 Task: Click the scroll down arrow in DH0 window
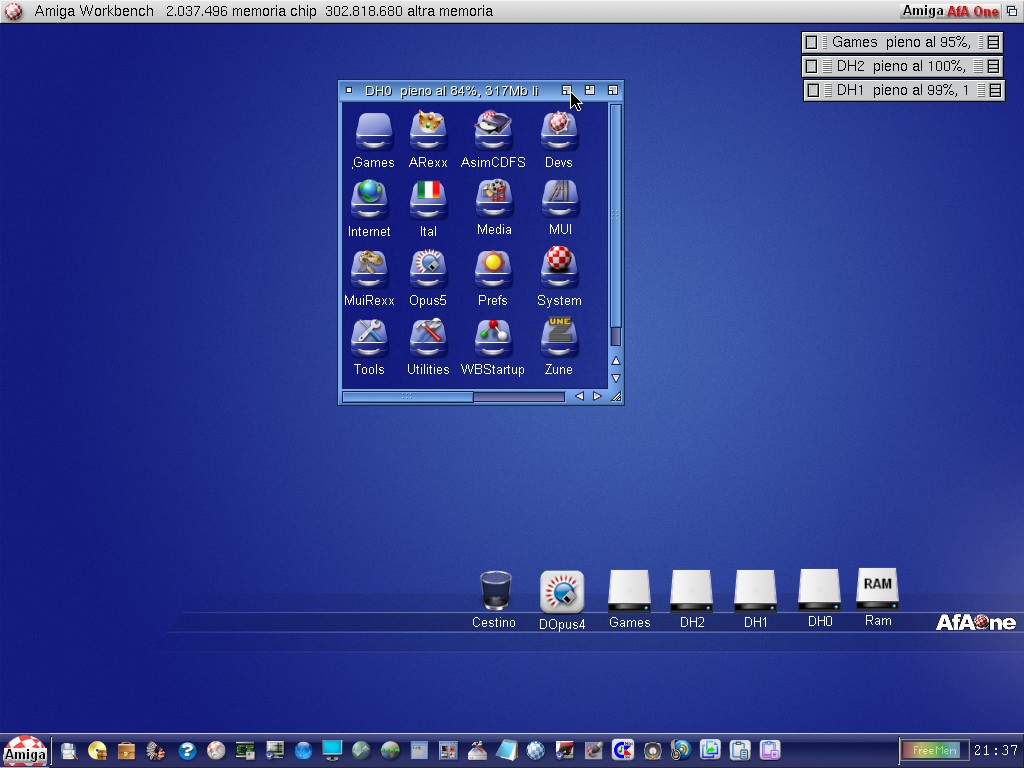click(616, 378)
